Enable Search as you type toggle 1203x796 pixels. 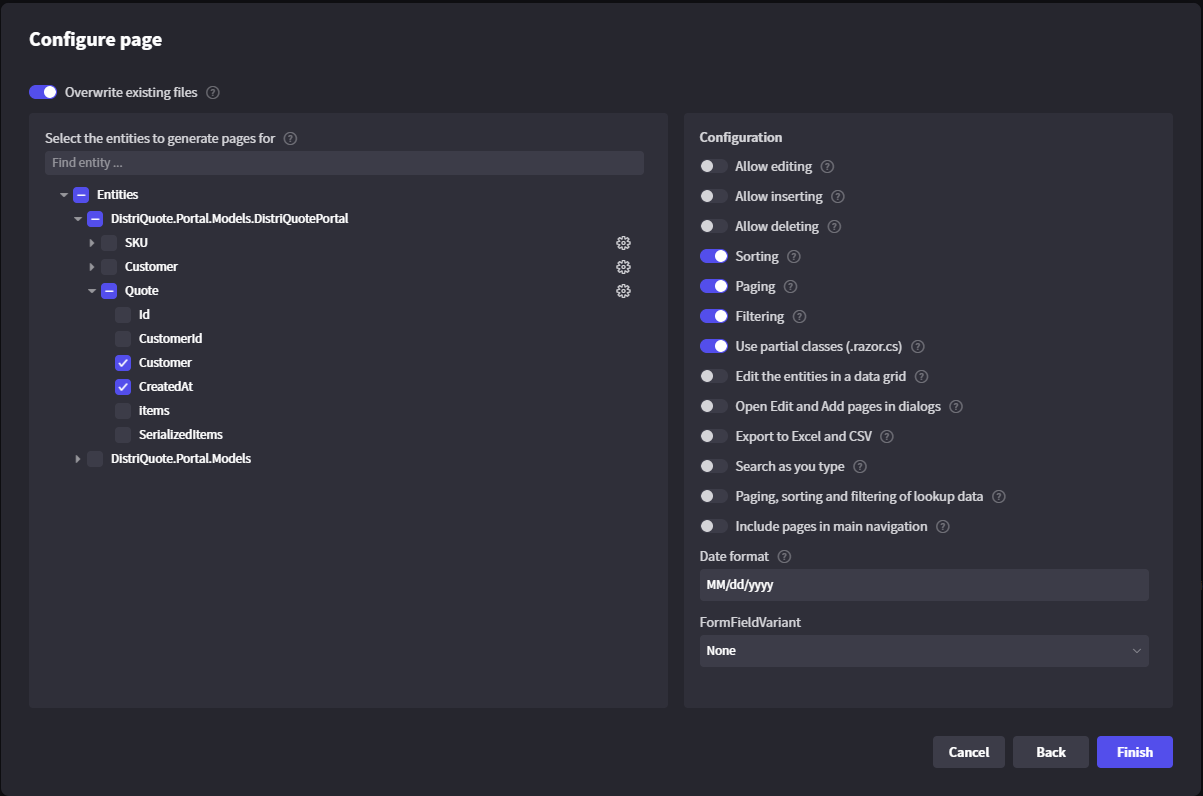(x=714, y=466)
